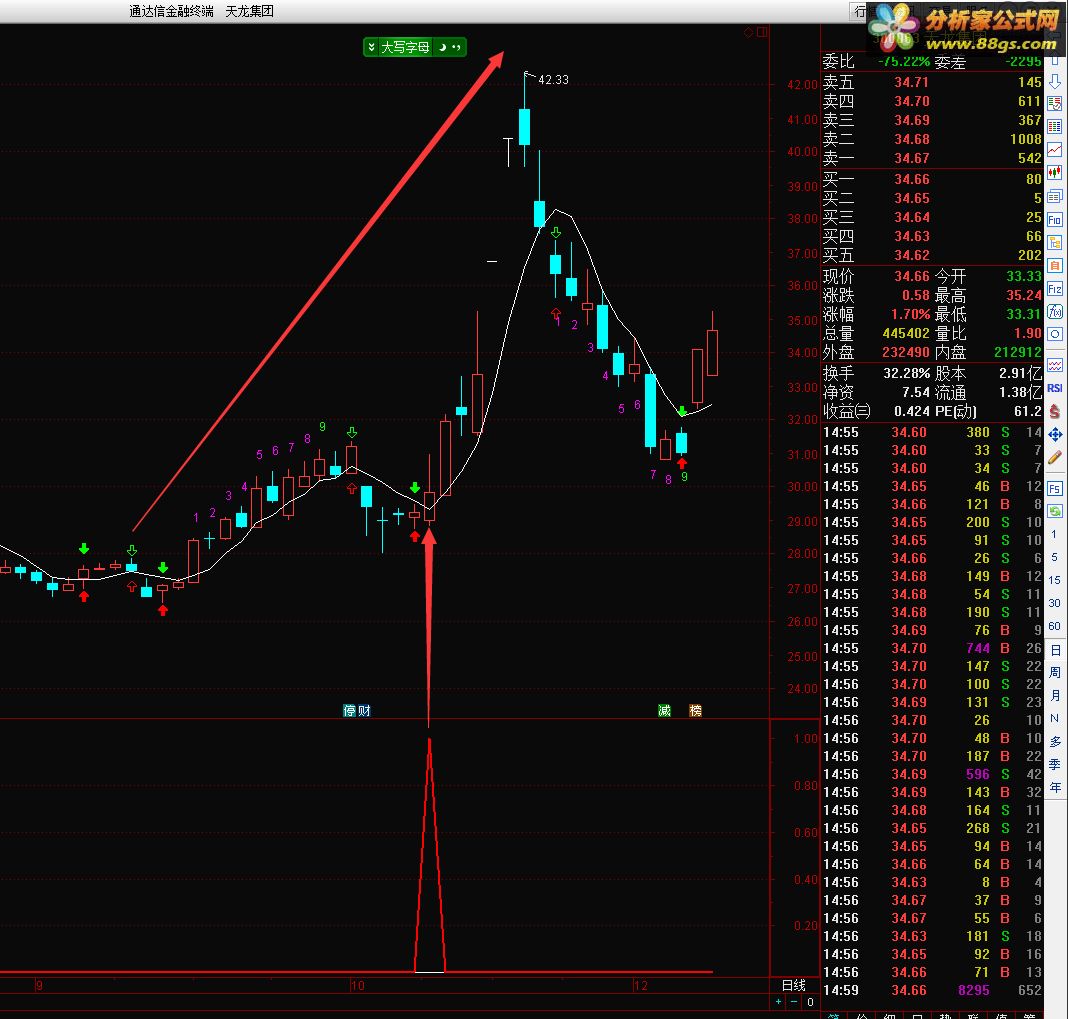Click the 最高 value 35.24

[1024, 295]
